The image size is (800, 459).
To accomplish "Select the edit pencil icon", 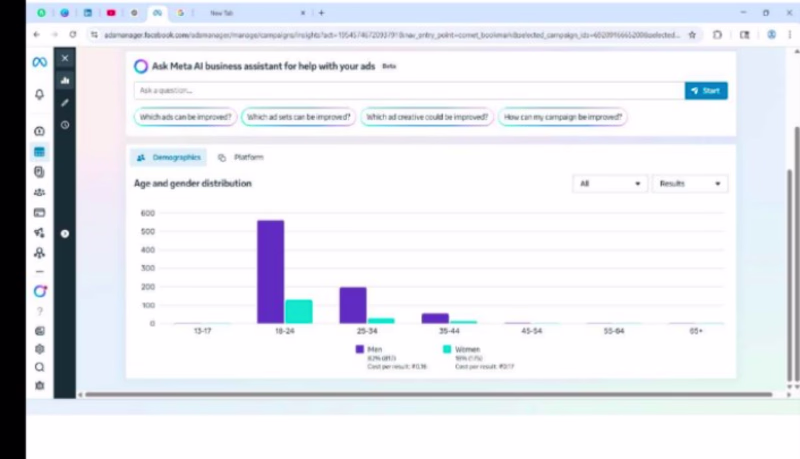I will 65,103.
